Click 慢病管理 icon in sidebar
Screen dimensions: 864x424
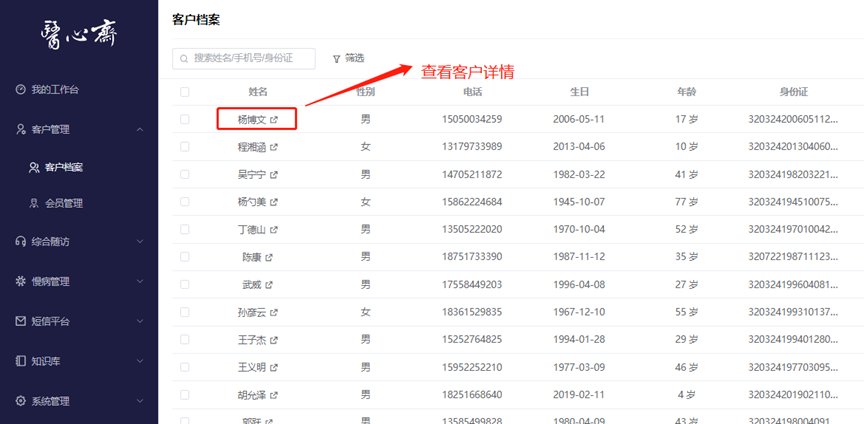tap(21, 282)
